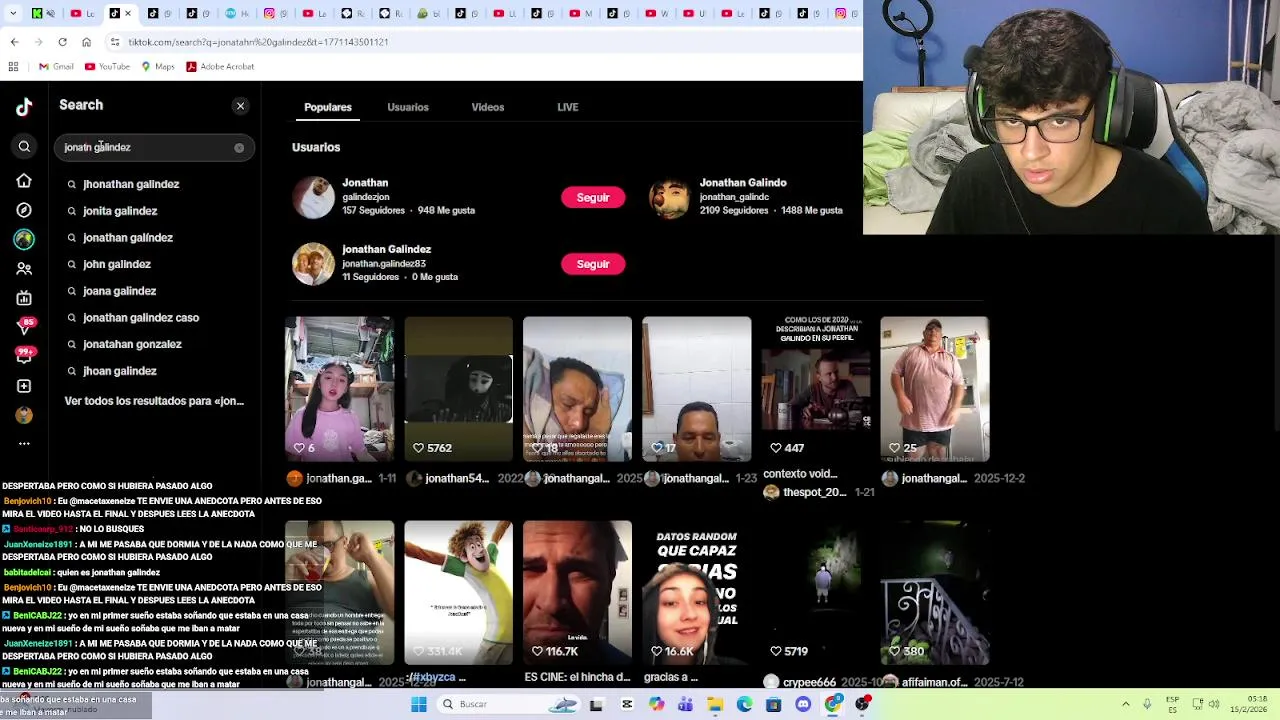
Task: Show hidden system tray icons chevron
Action: (x=1125, y=704)
